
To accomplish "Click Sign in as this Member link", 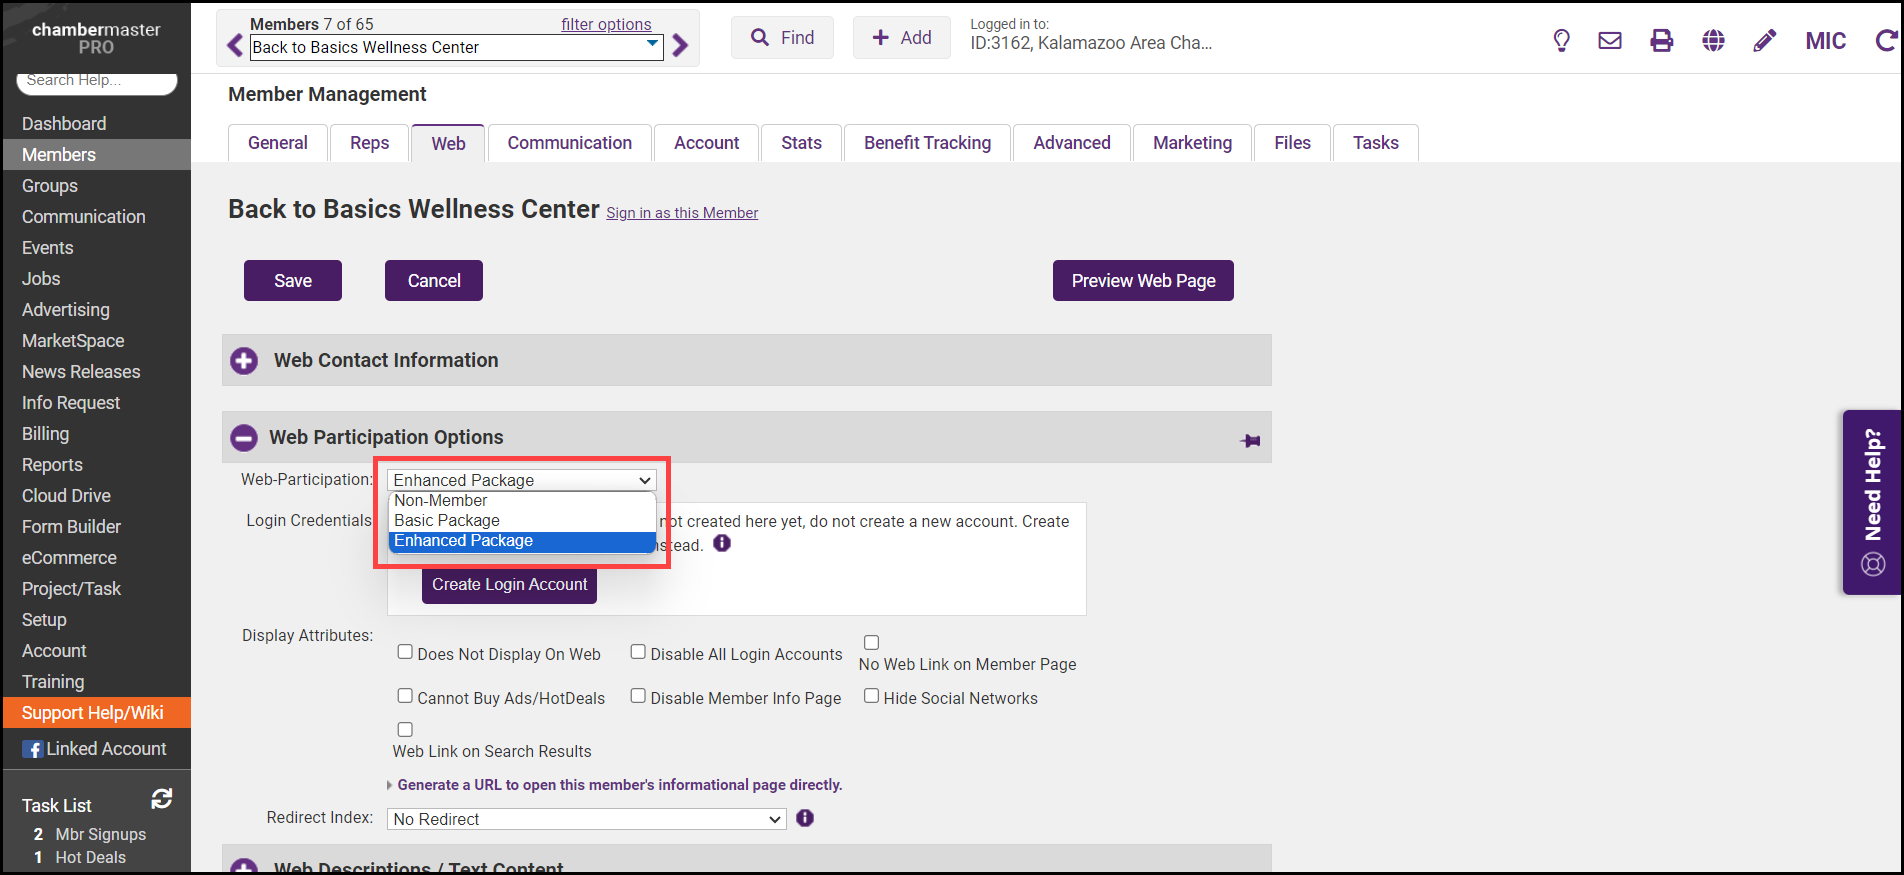I will point(682,213).
